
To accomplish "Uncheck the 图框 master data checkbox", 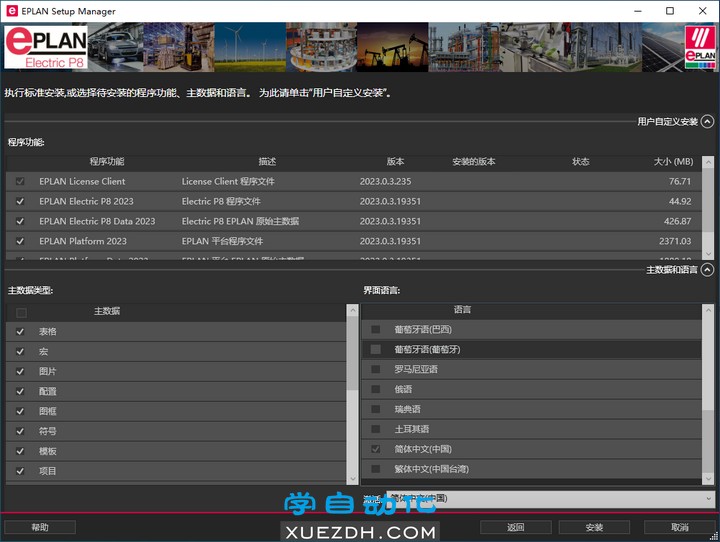I will [x=20, y=412].
